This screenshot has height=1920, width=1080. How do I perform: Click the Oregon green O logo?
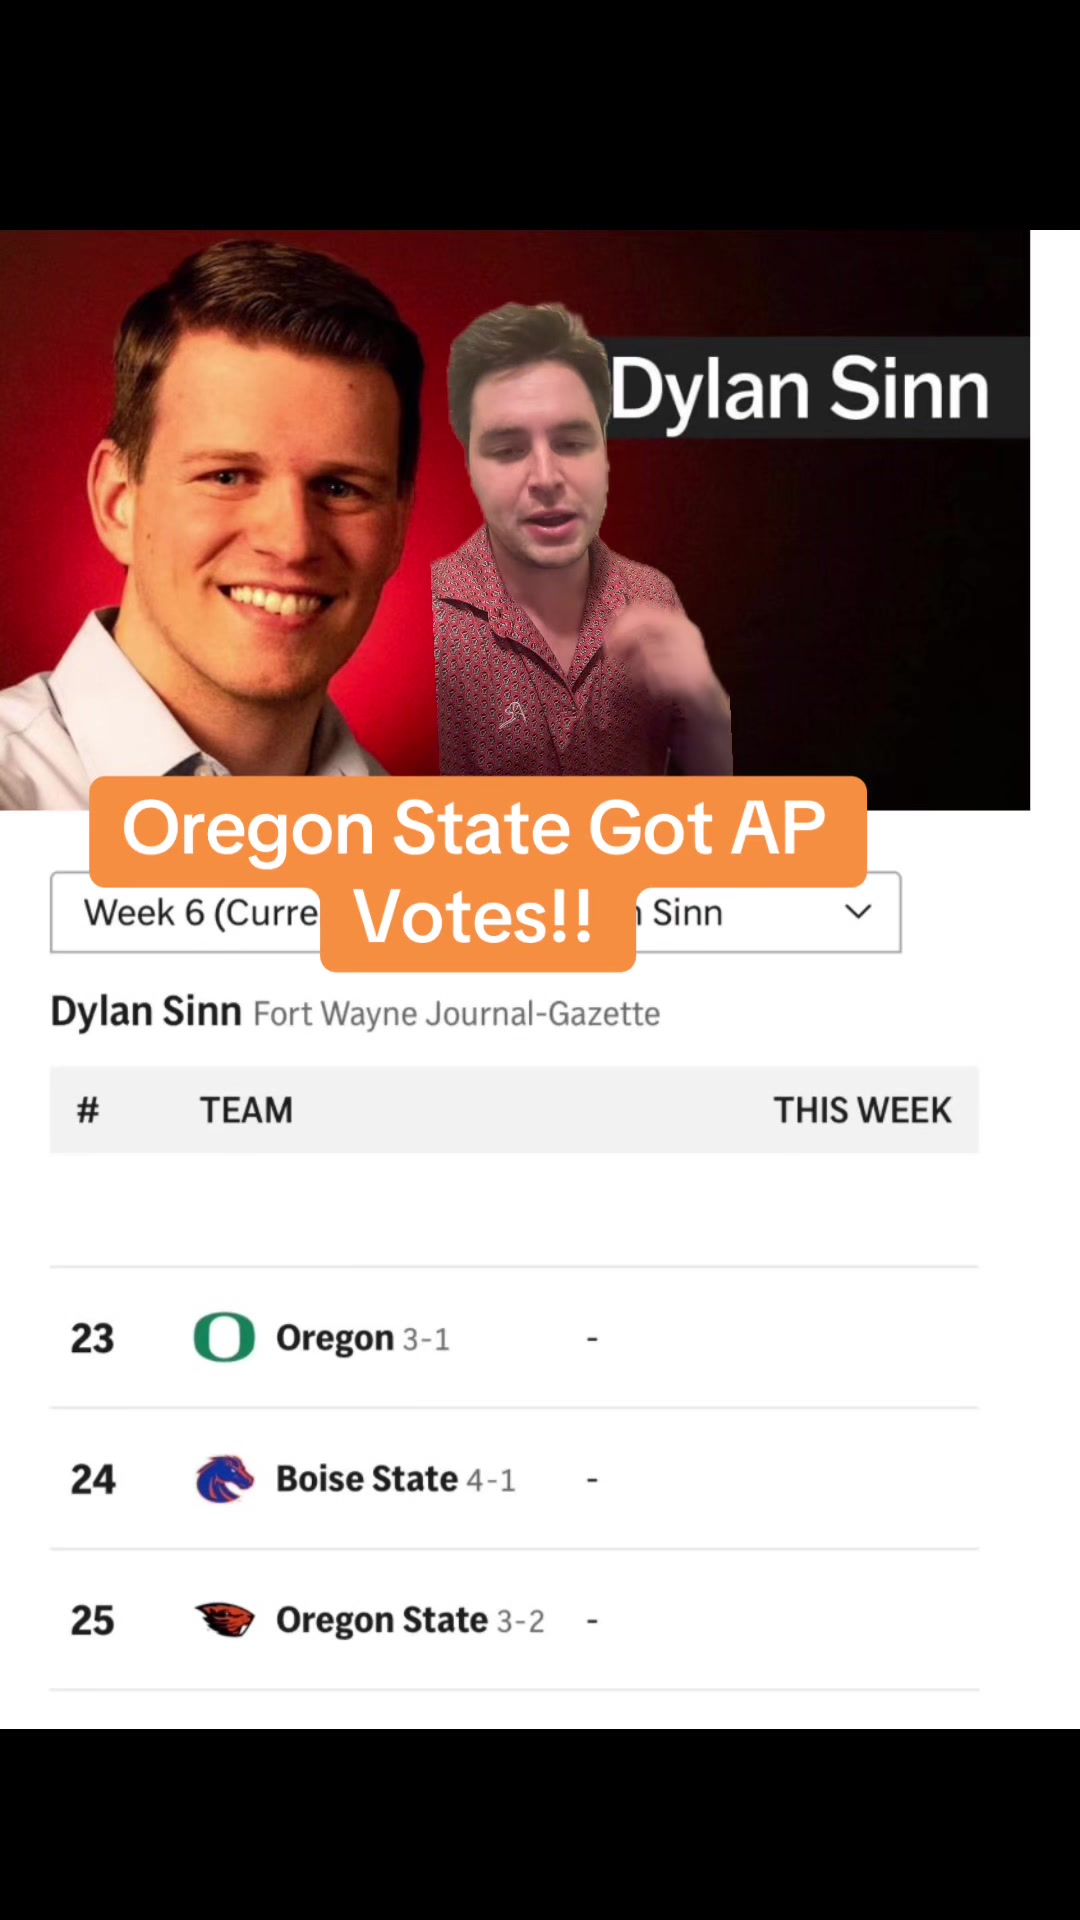(224, 1337)
